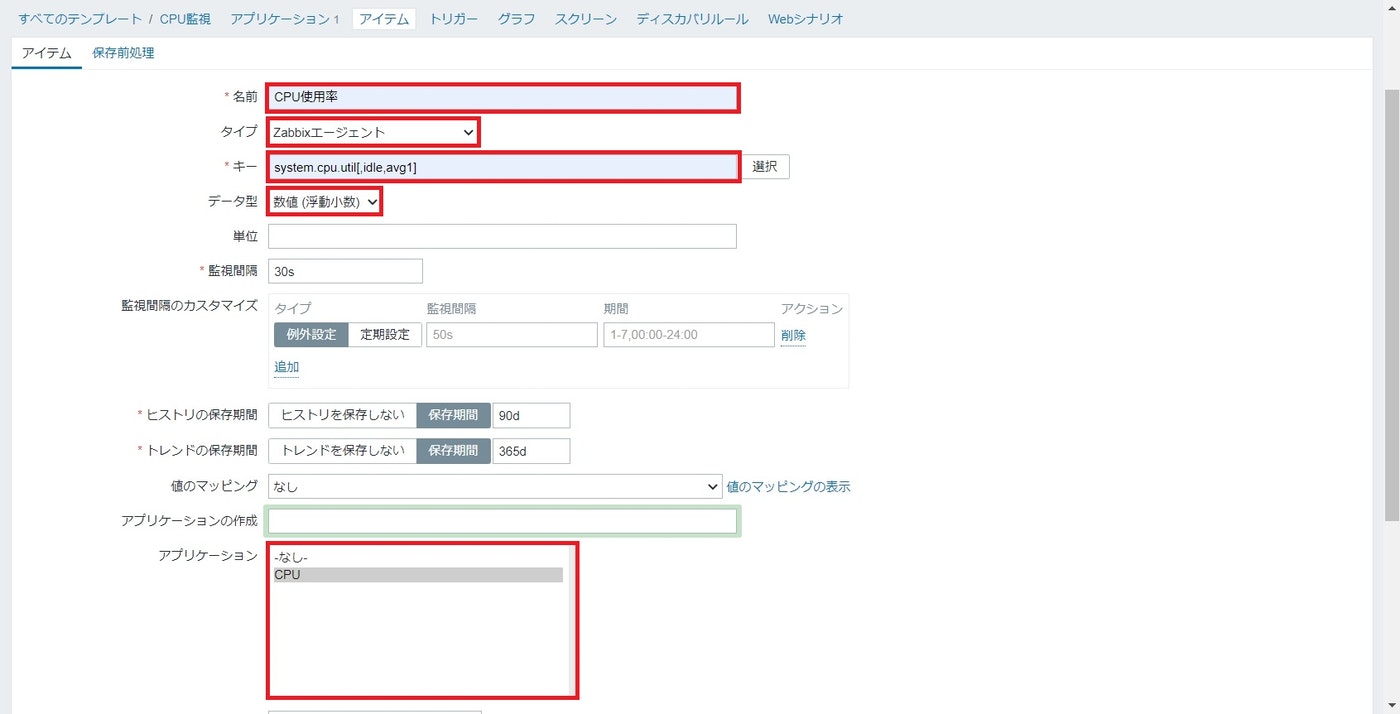Image resolution: width=1400 pixels, height=714 pixels.
Task: Add a custom interval with 追加
Action: tap(286, 366)
